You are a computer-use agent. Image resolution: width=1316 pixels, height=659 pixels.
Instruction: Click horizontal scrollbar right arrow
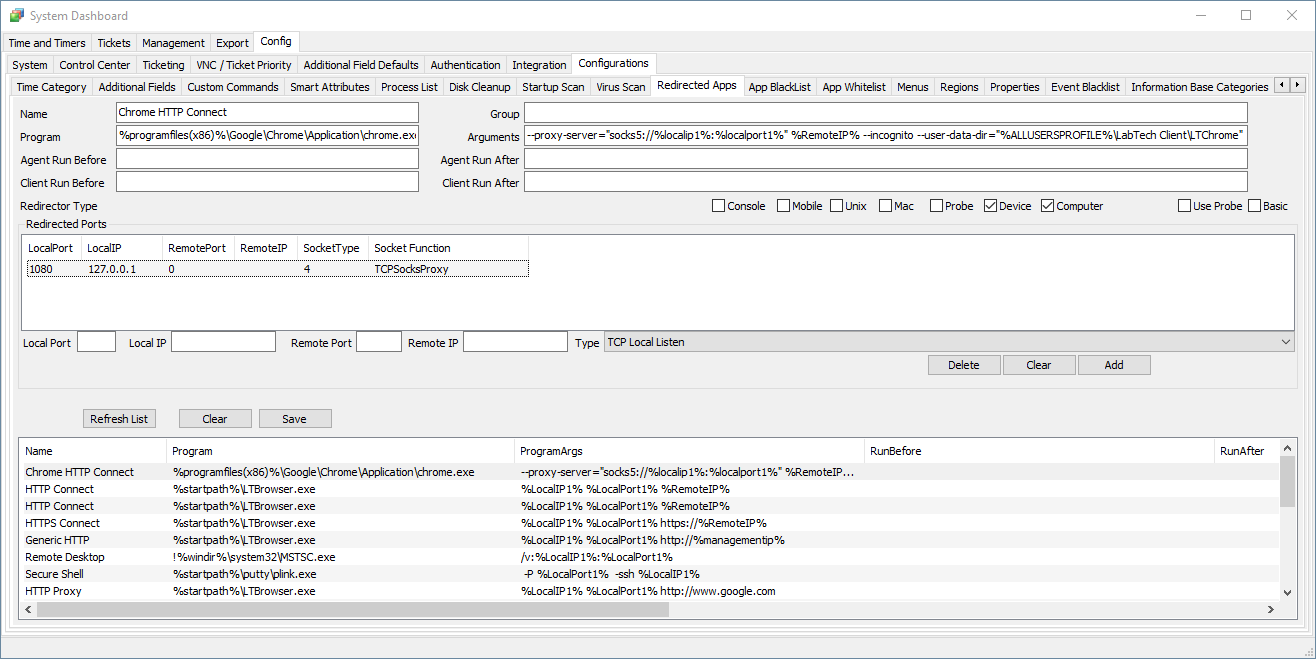tap(1271, 609)
